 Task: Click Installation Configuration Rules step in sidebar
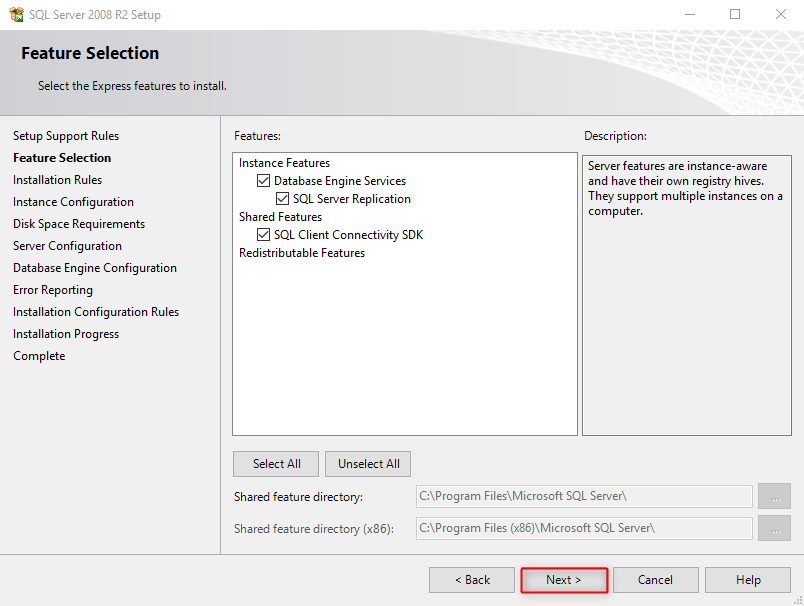pyautogui.click(x=96, y=312)
